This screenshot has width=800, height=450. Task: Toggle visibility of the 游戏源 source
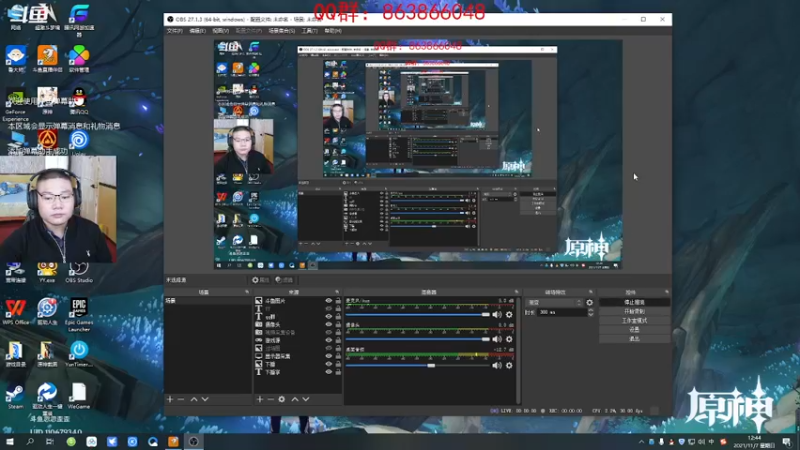pyautogui.click(x=329, y=340)
